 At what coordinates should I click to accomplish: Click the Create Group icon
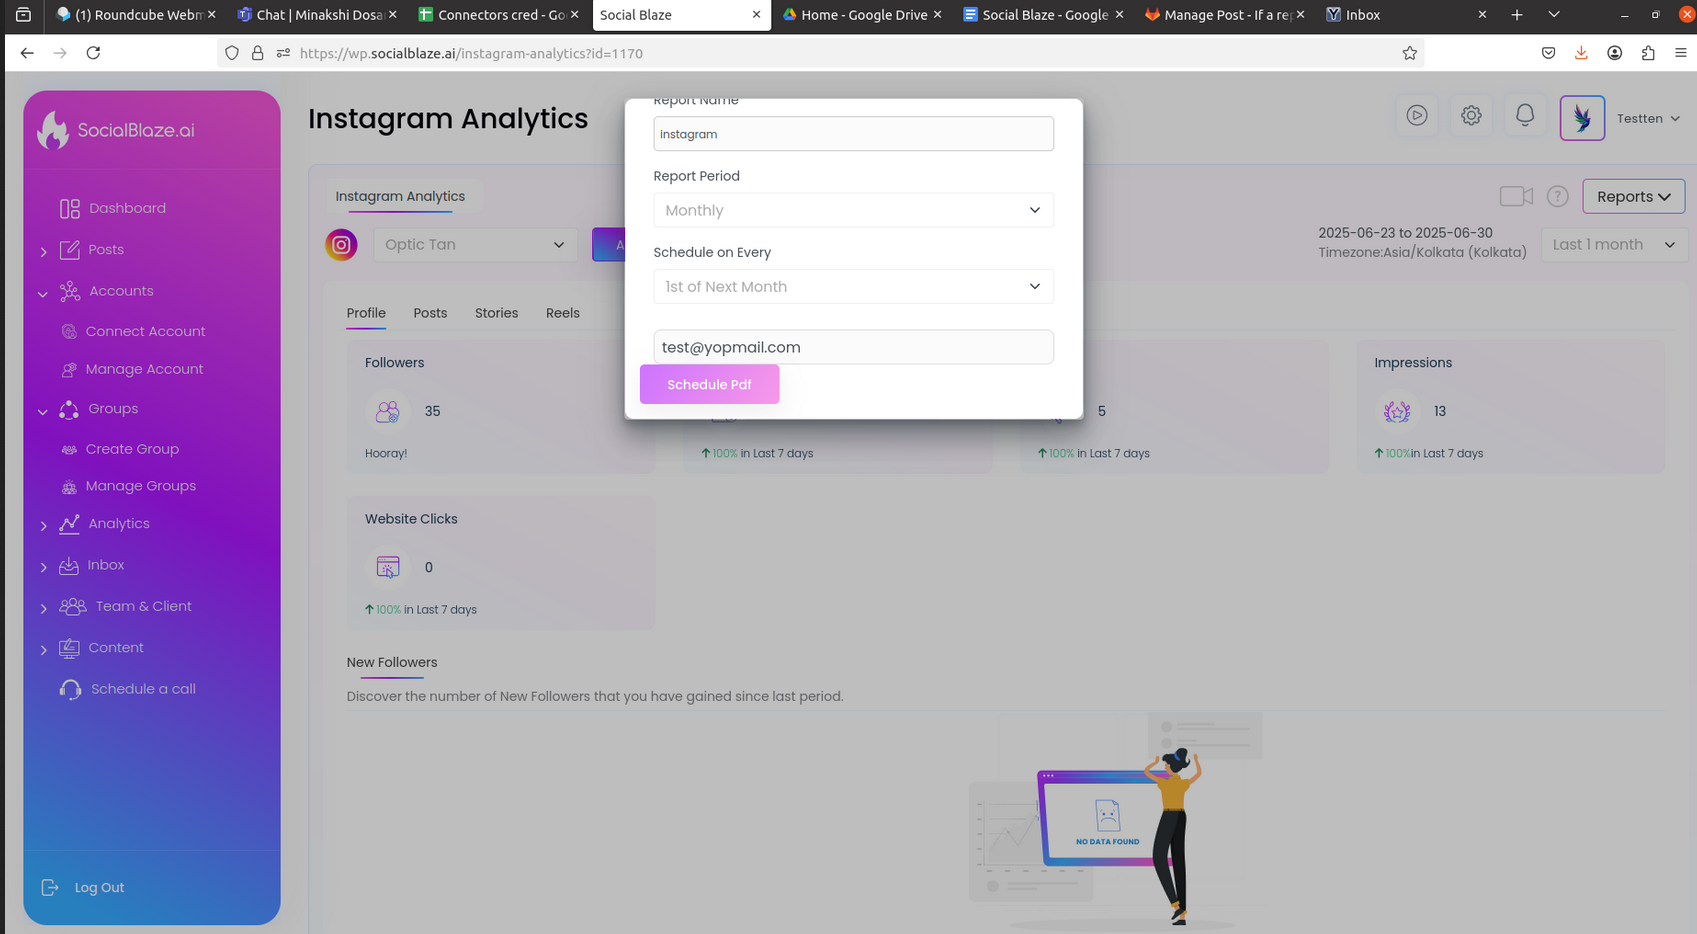click(x=69, y=449)
